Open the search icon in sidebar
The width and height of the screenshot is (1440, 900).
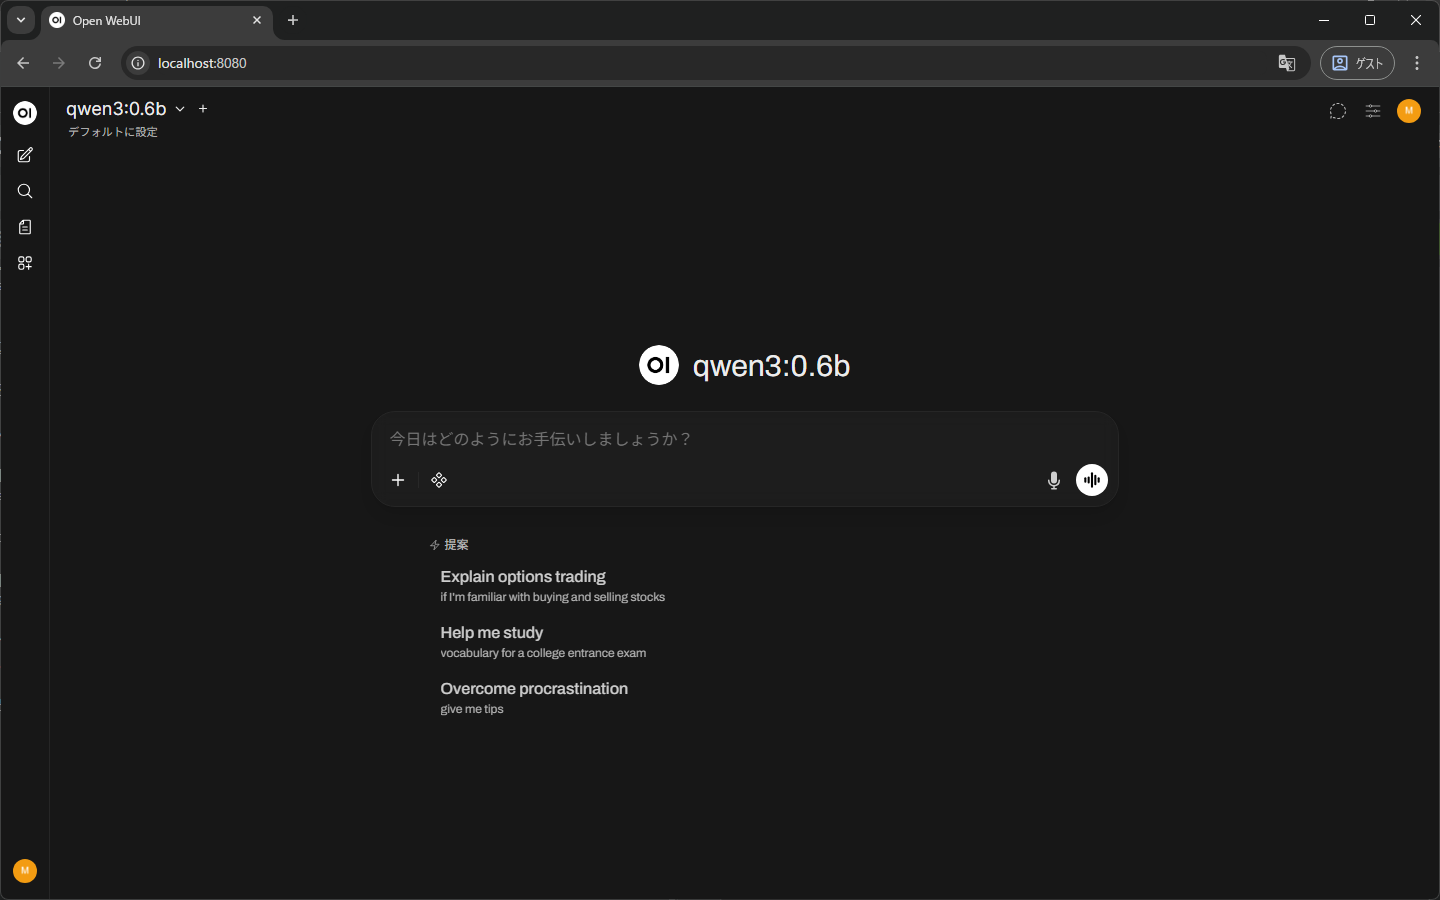[25, 191]
